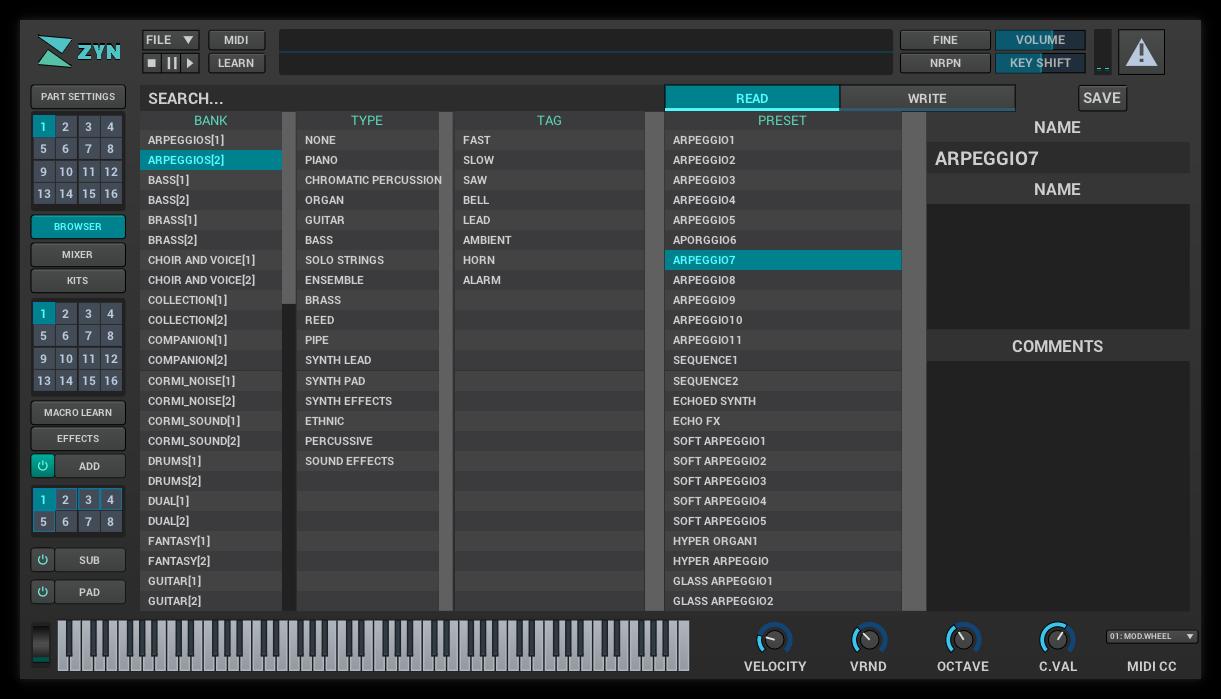Image resolution: width=1221 pixels, height=699 pixels.
Task: Select type CHROMATIC PERCUSSION
Action: (x=368, y=180)
